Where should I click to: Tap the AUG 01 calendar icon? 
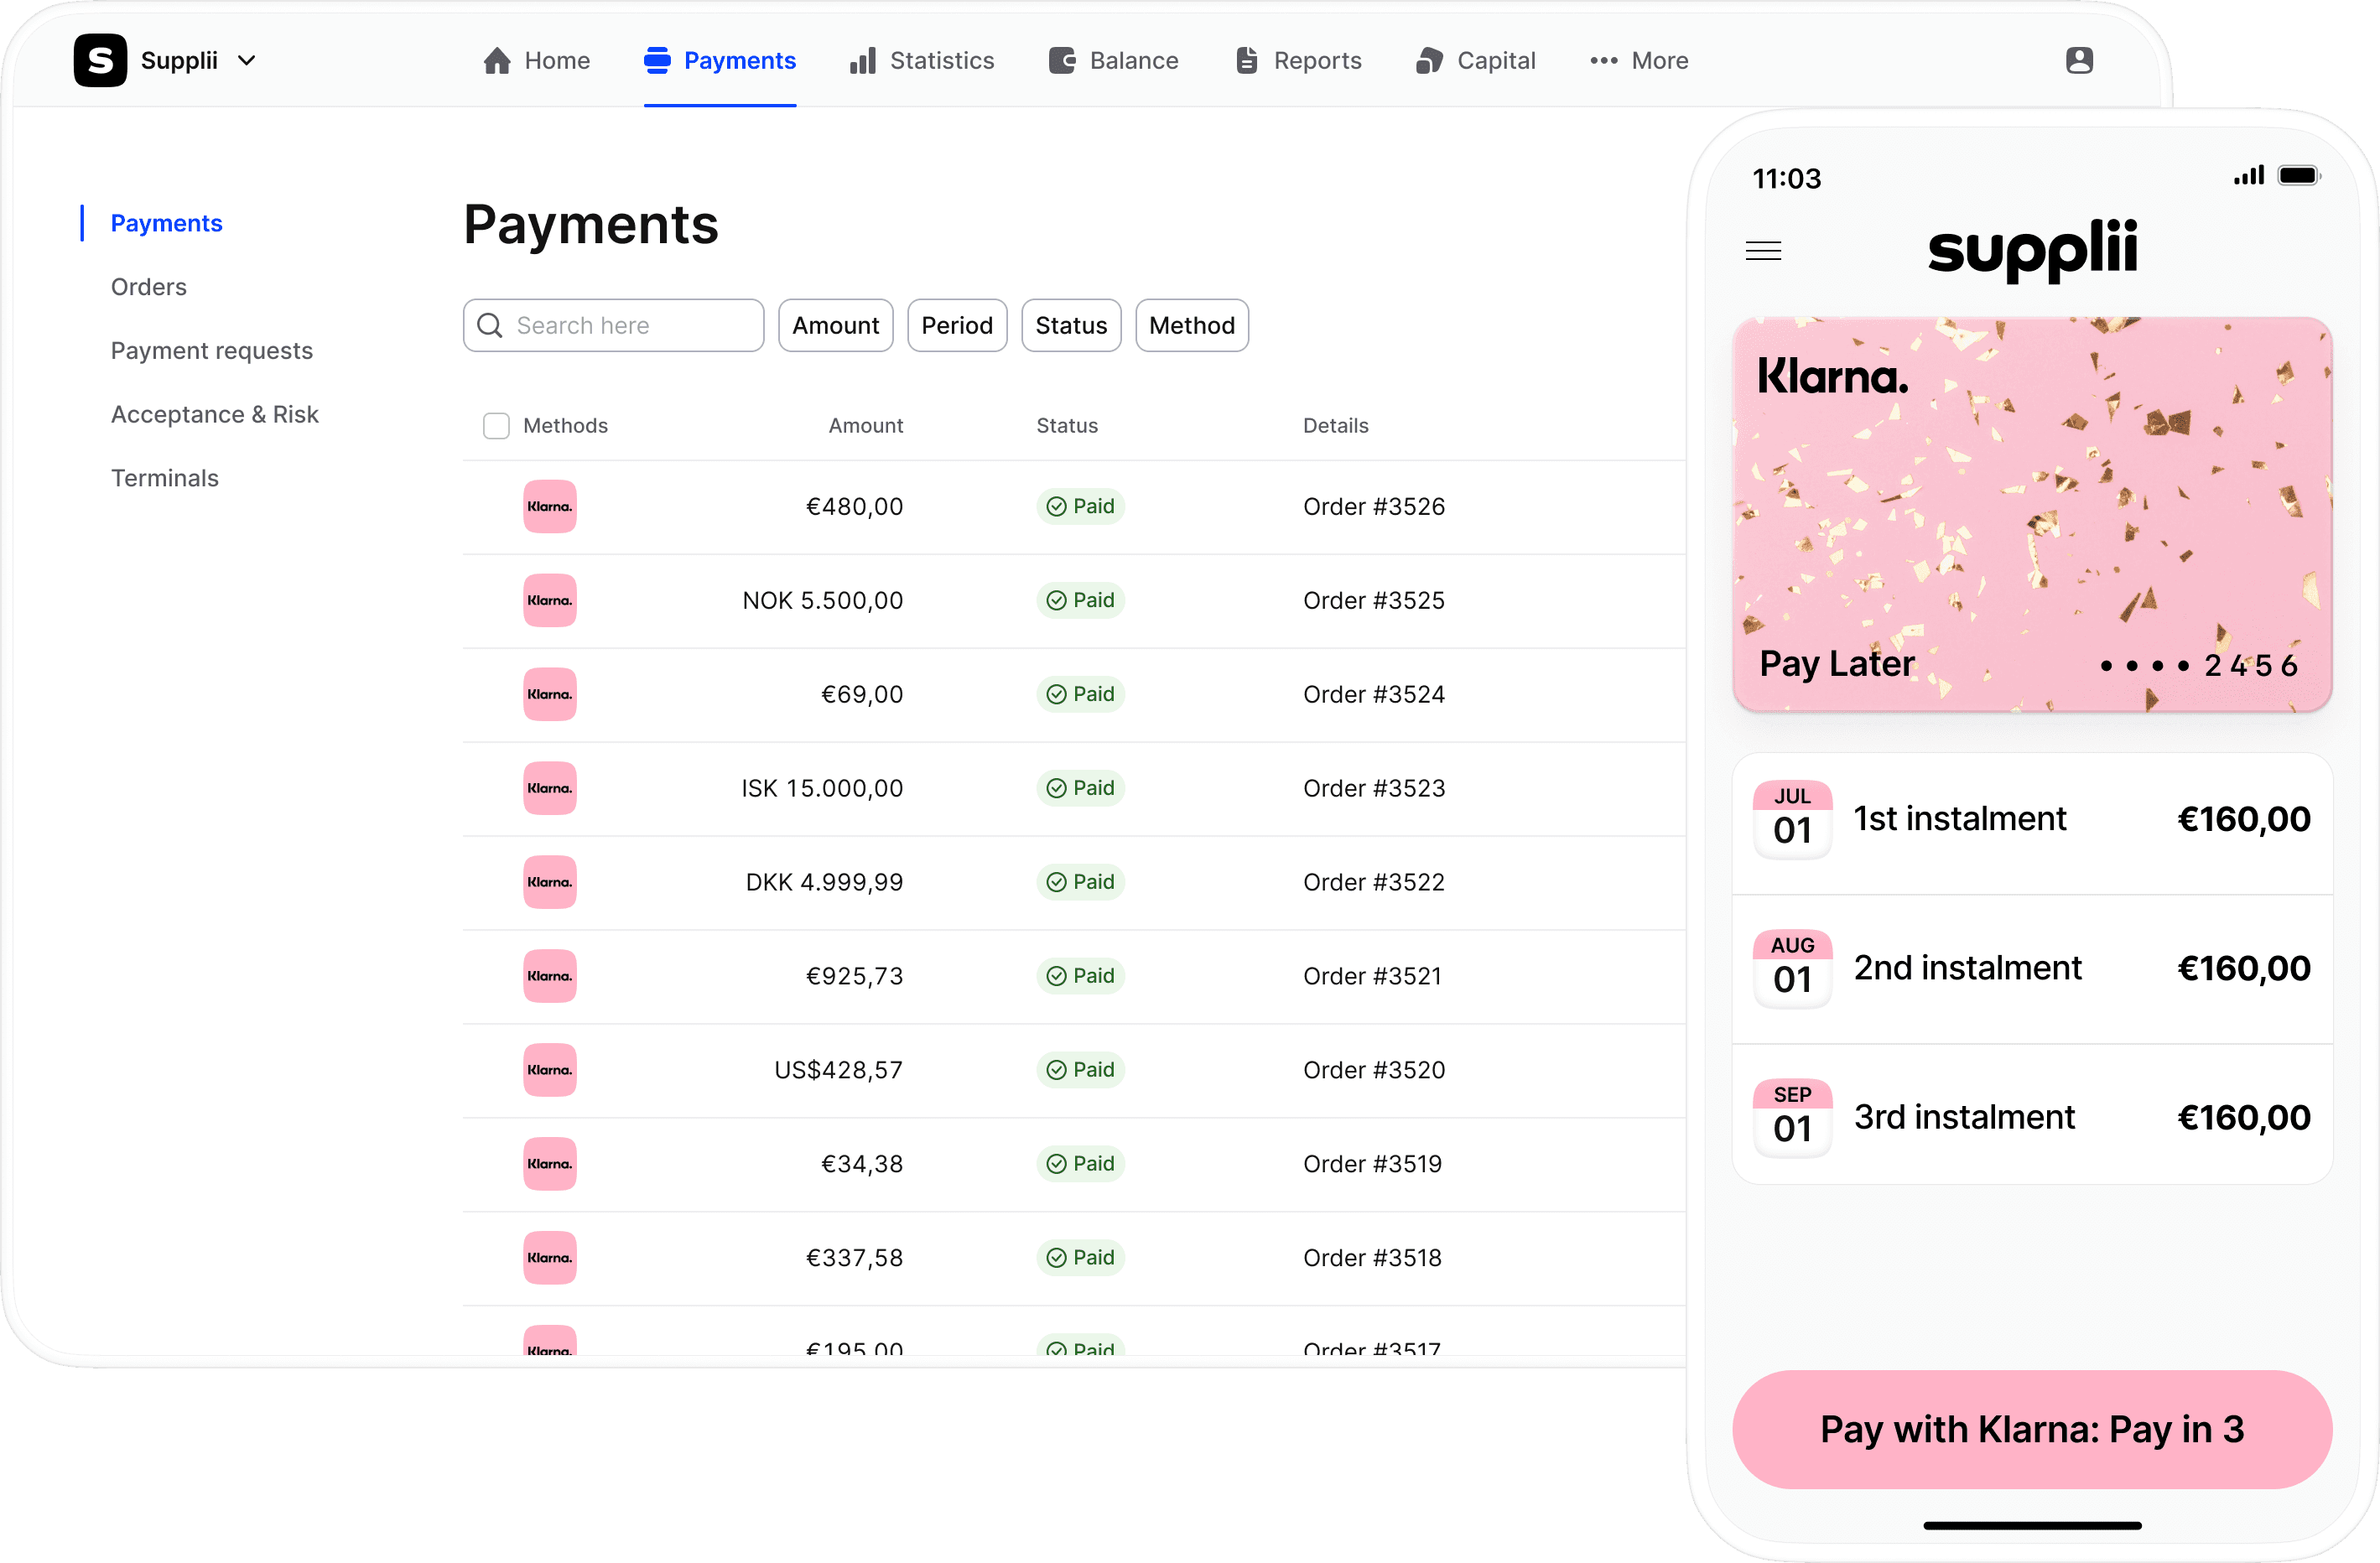[1792, 968]
